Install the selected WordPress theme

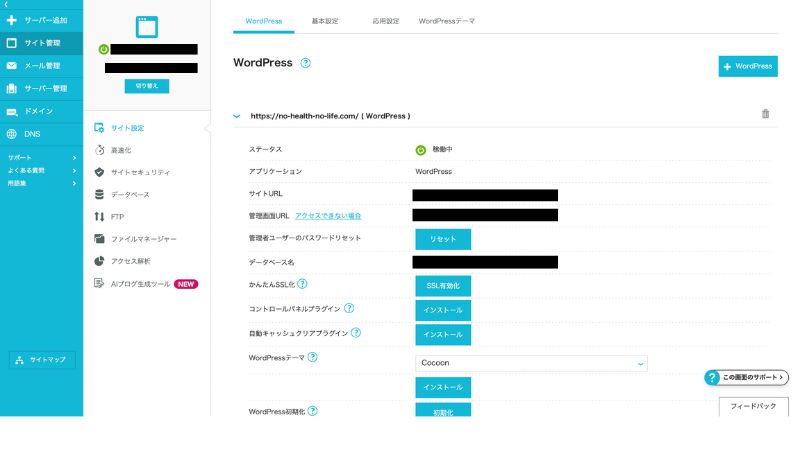click(x=443, y=388)
